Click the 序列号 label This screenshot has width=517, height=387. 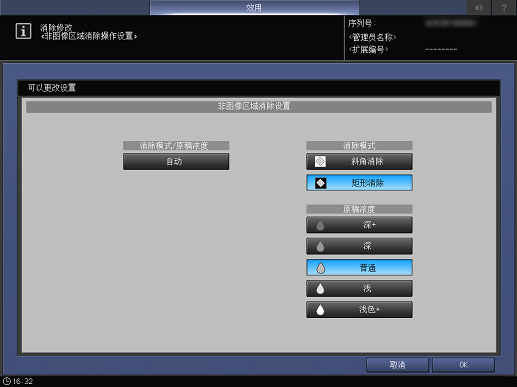[x=362, y=23]
